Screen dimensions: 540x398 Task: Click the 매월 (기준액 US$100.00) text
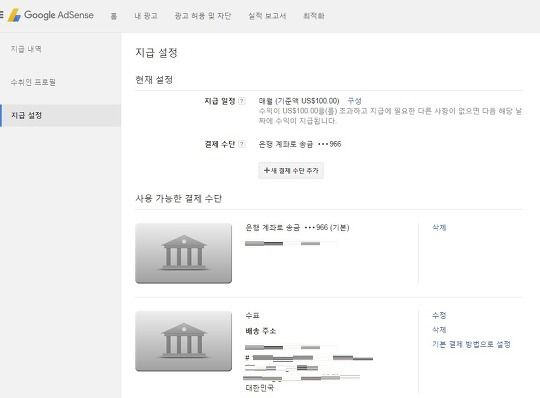(x=299, y=101)
